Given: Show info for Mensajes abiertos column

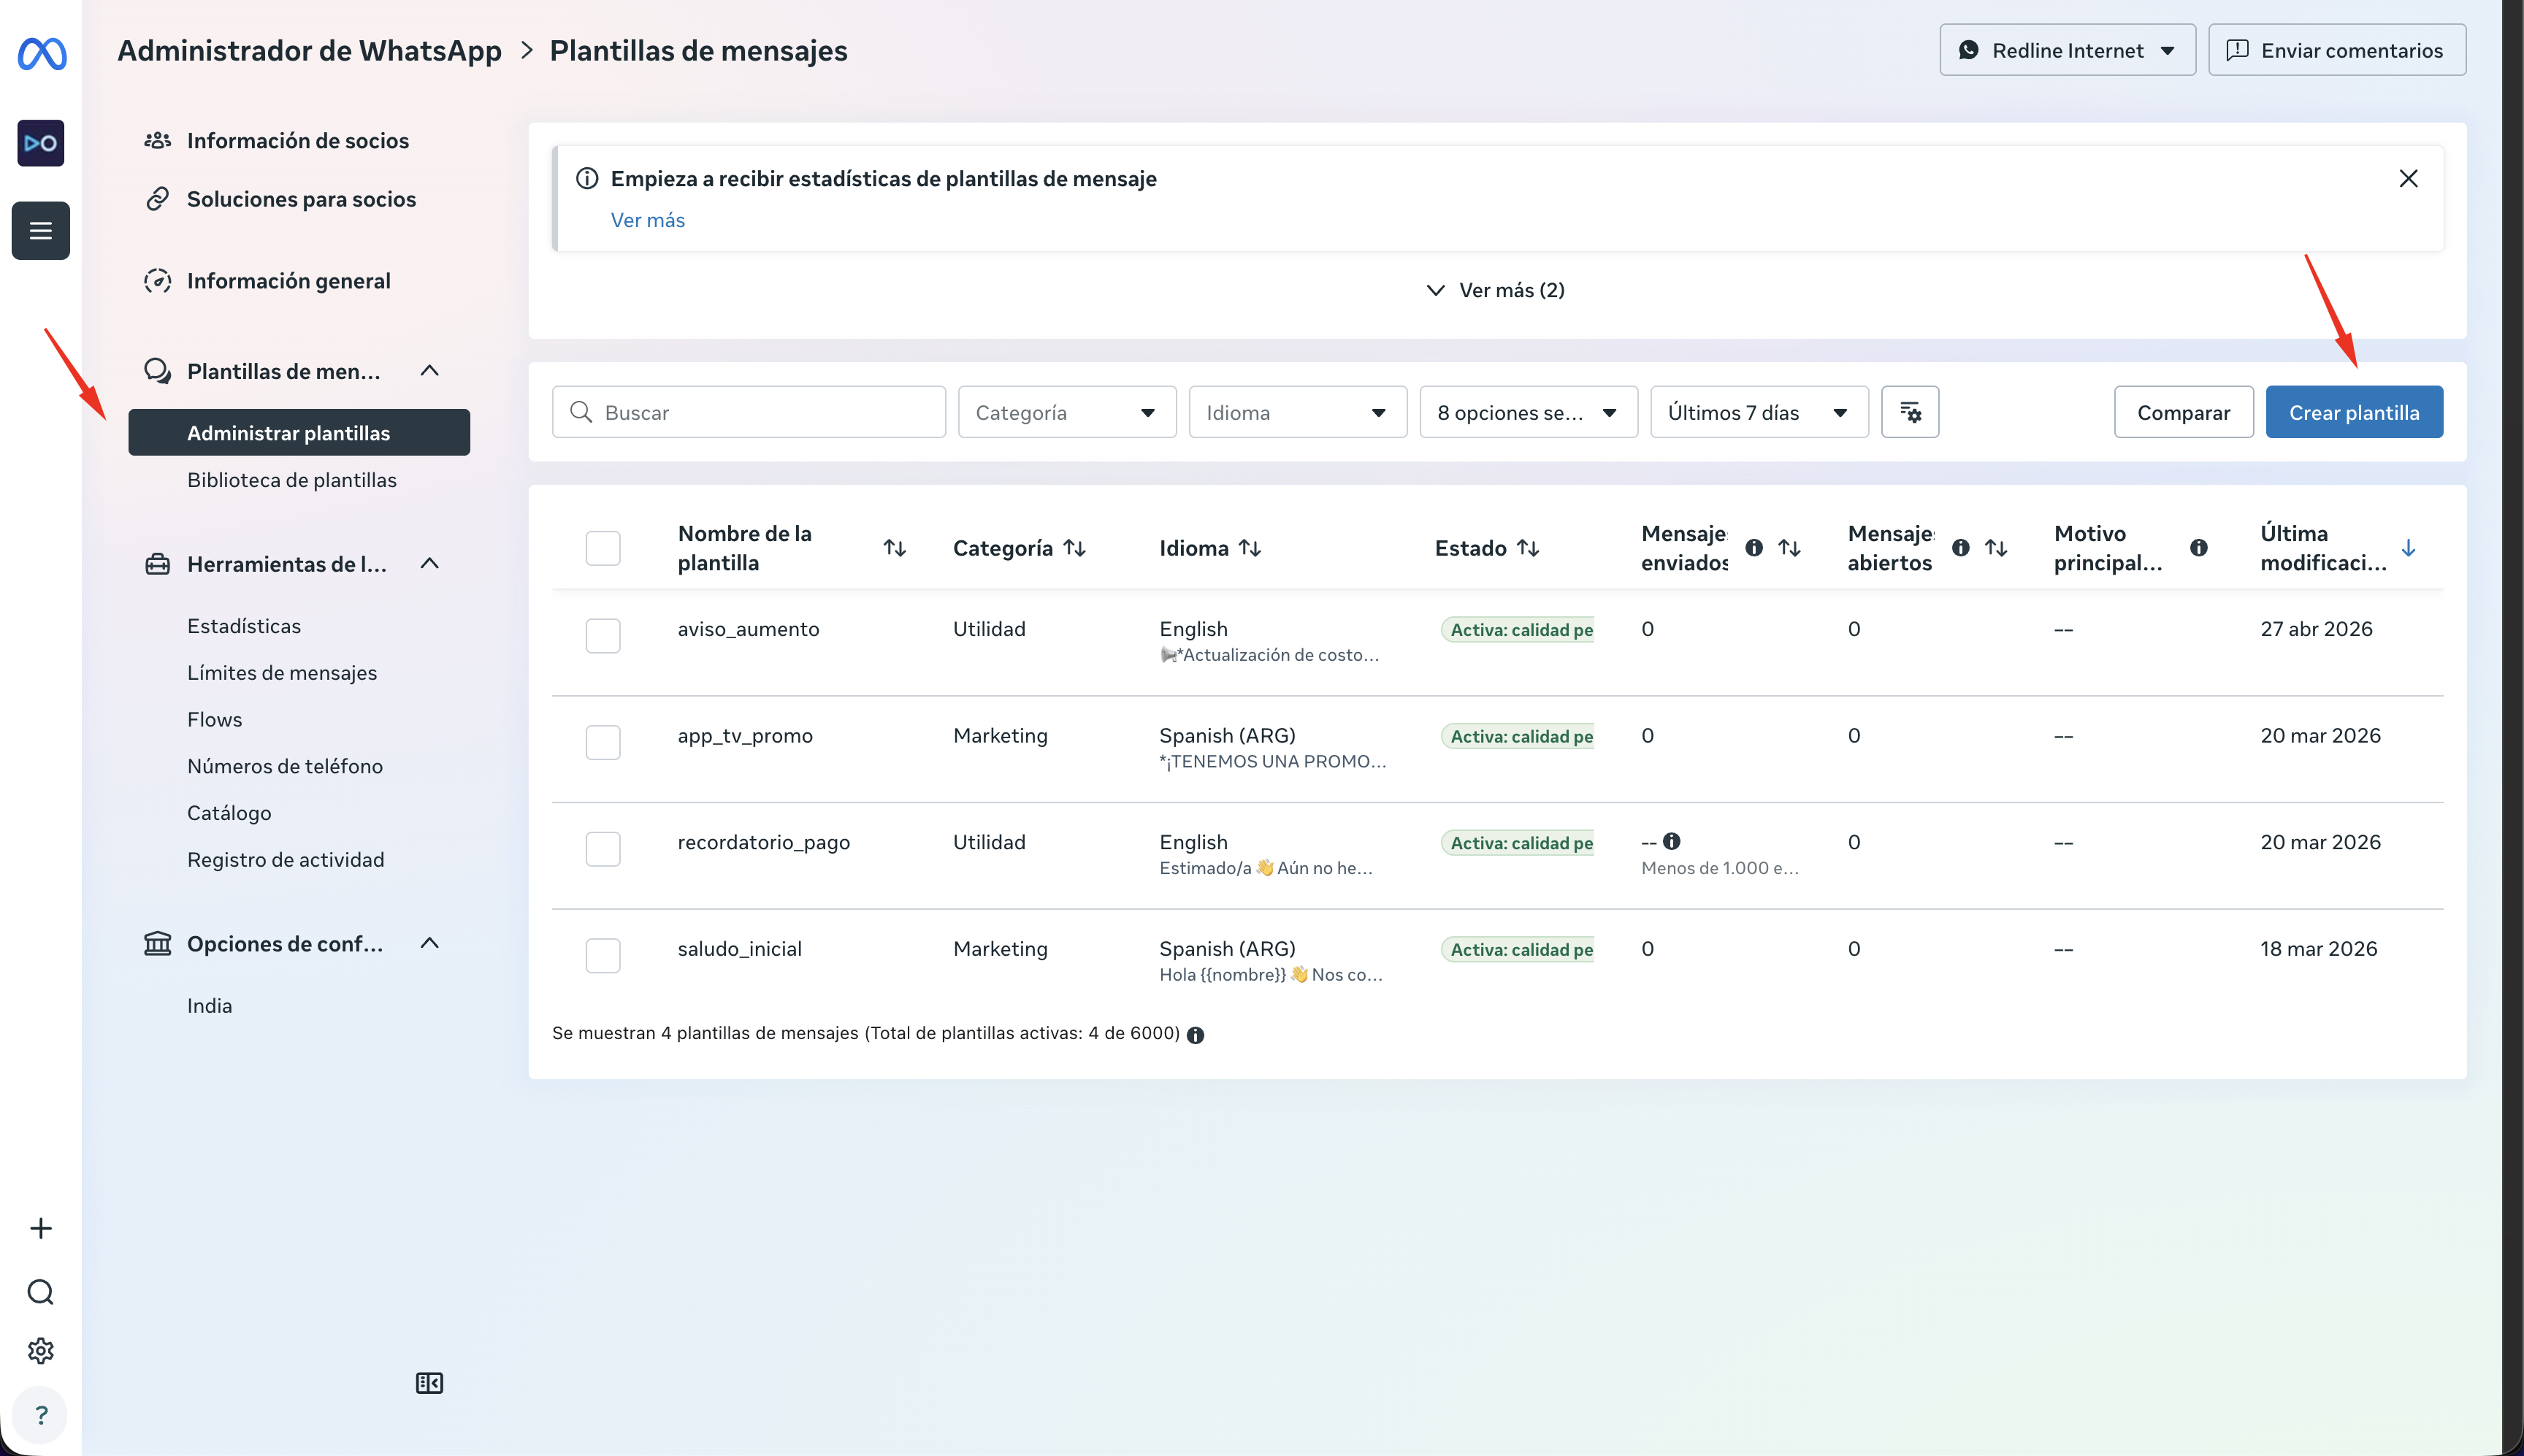Looking at the screenshot, I should [x=1961, y=548].
